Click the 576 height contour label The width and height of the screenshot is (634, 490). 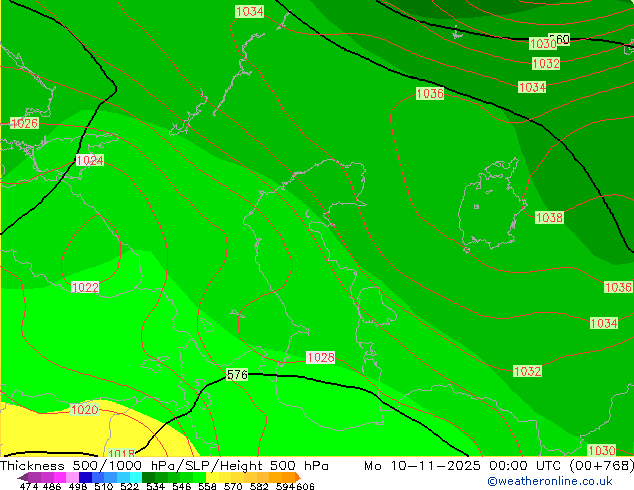coord(237,375)
